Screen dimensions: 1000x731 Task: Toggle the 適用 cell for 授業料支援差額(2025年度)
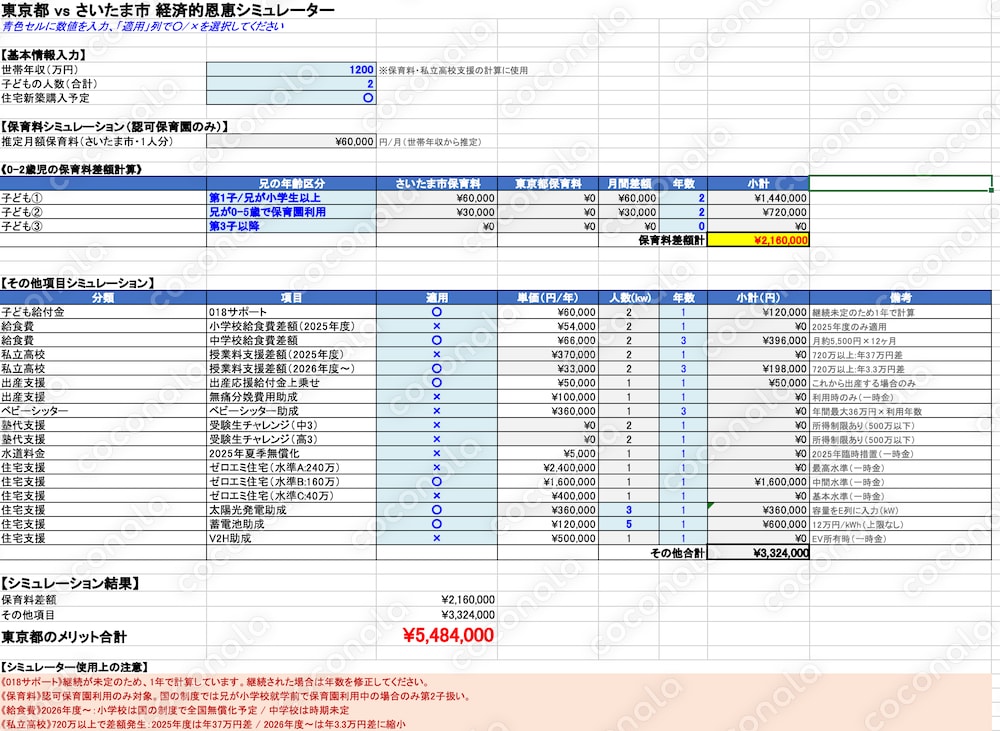[x=437, y=354]
